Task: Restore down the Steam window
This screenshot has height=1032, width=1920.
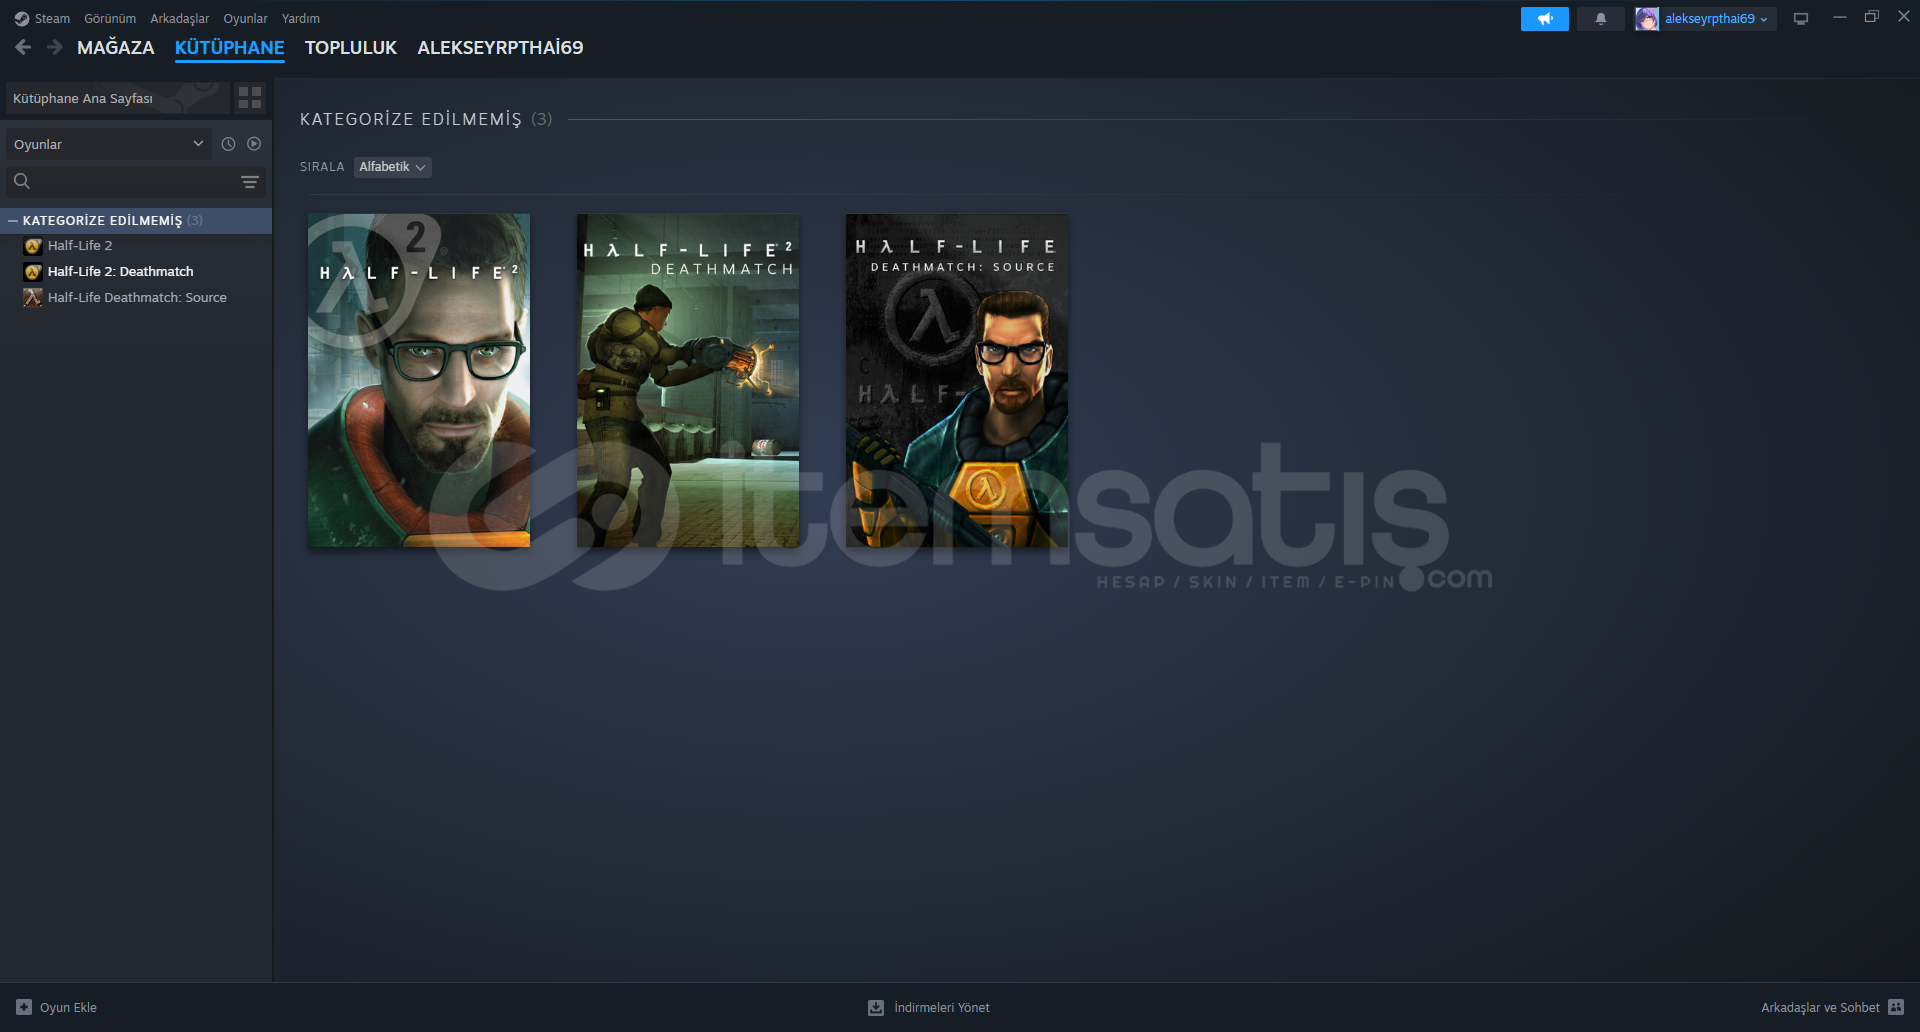Action: tap(1871, 17)
